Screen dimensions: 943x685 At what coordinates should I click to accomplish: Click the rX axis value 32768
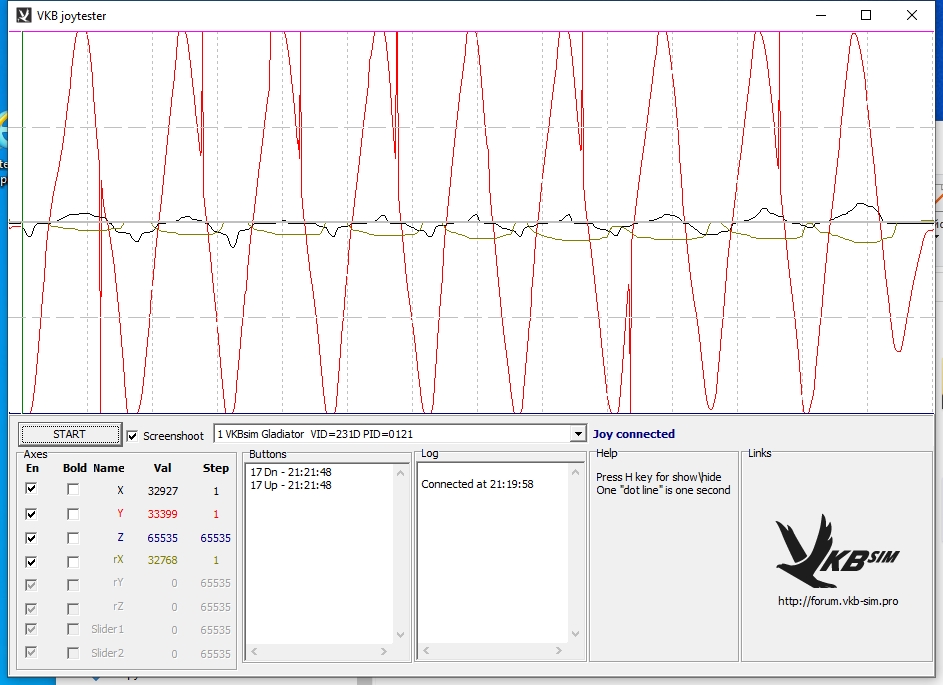(x=163, y=560)
